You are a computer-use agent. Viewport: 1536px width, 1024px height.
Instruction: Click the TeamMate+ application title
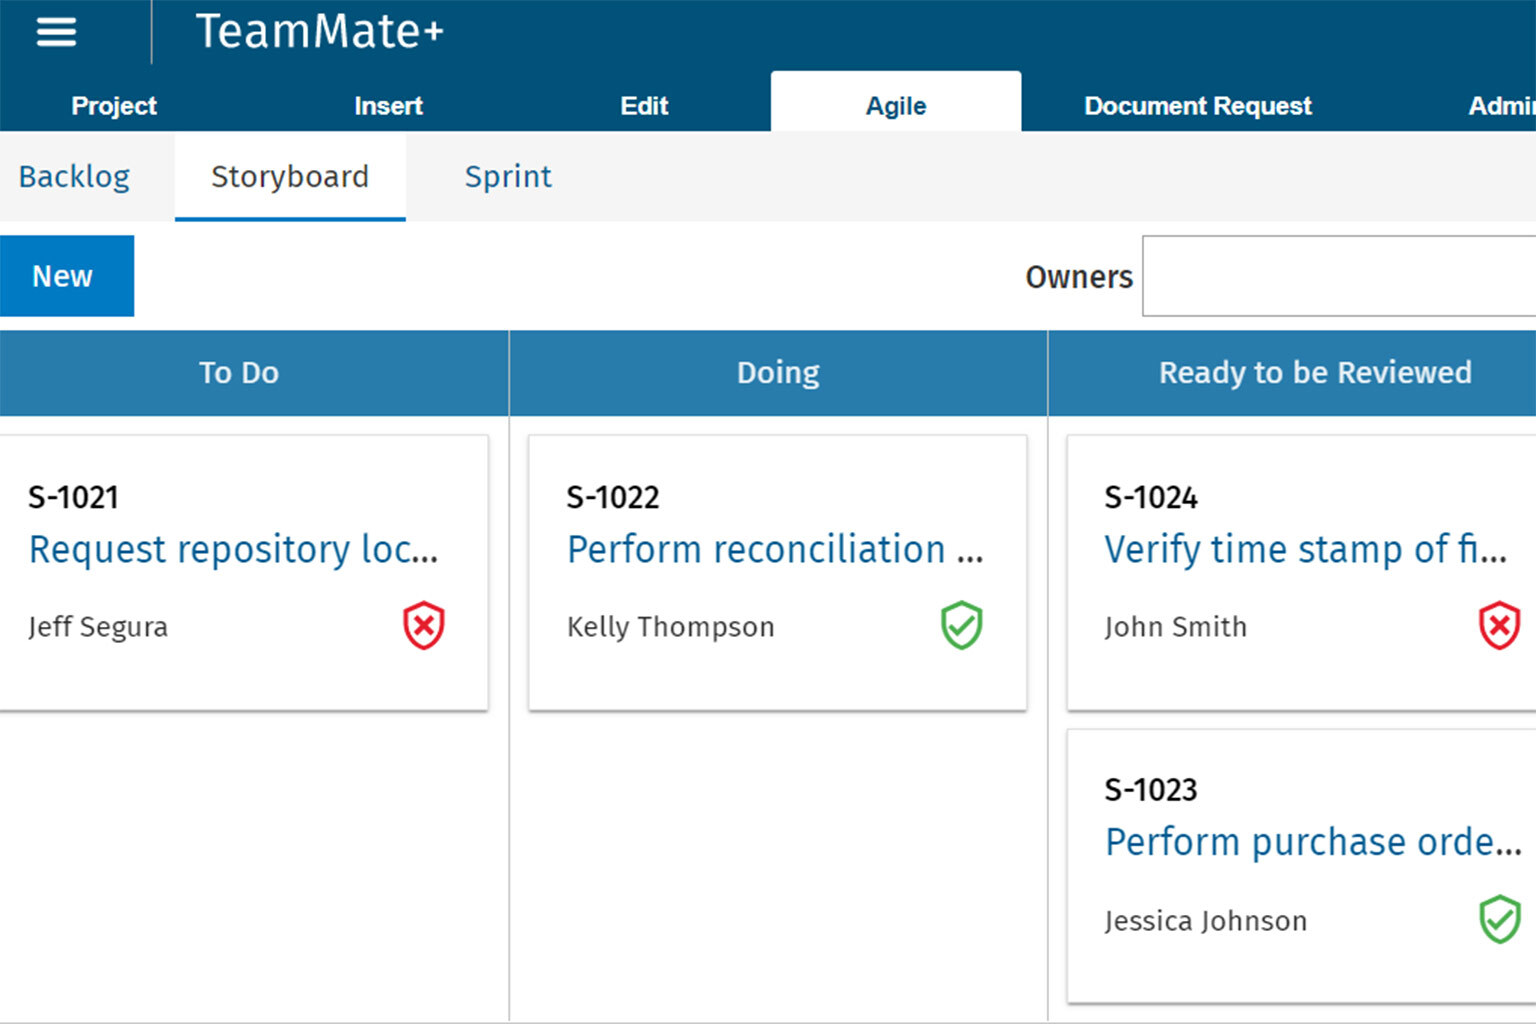pyautogui.click(x=319, y=32)
